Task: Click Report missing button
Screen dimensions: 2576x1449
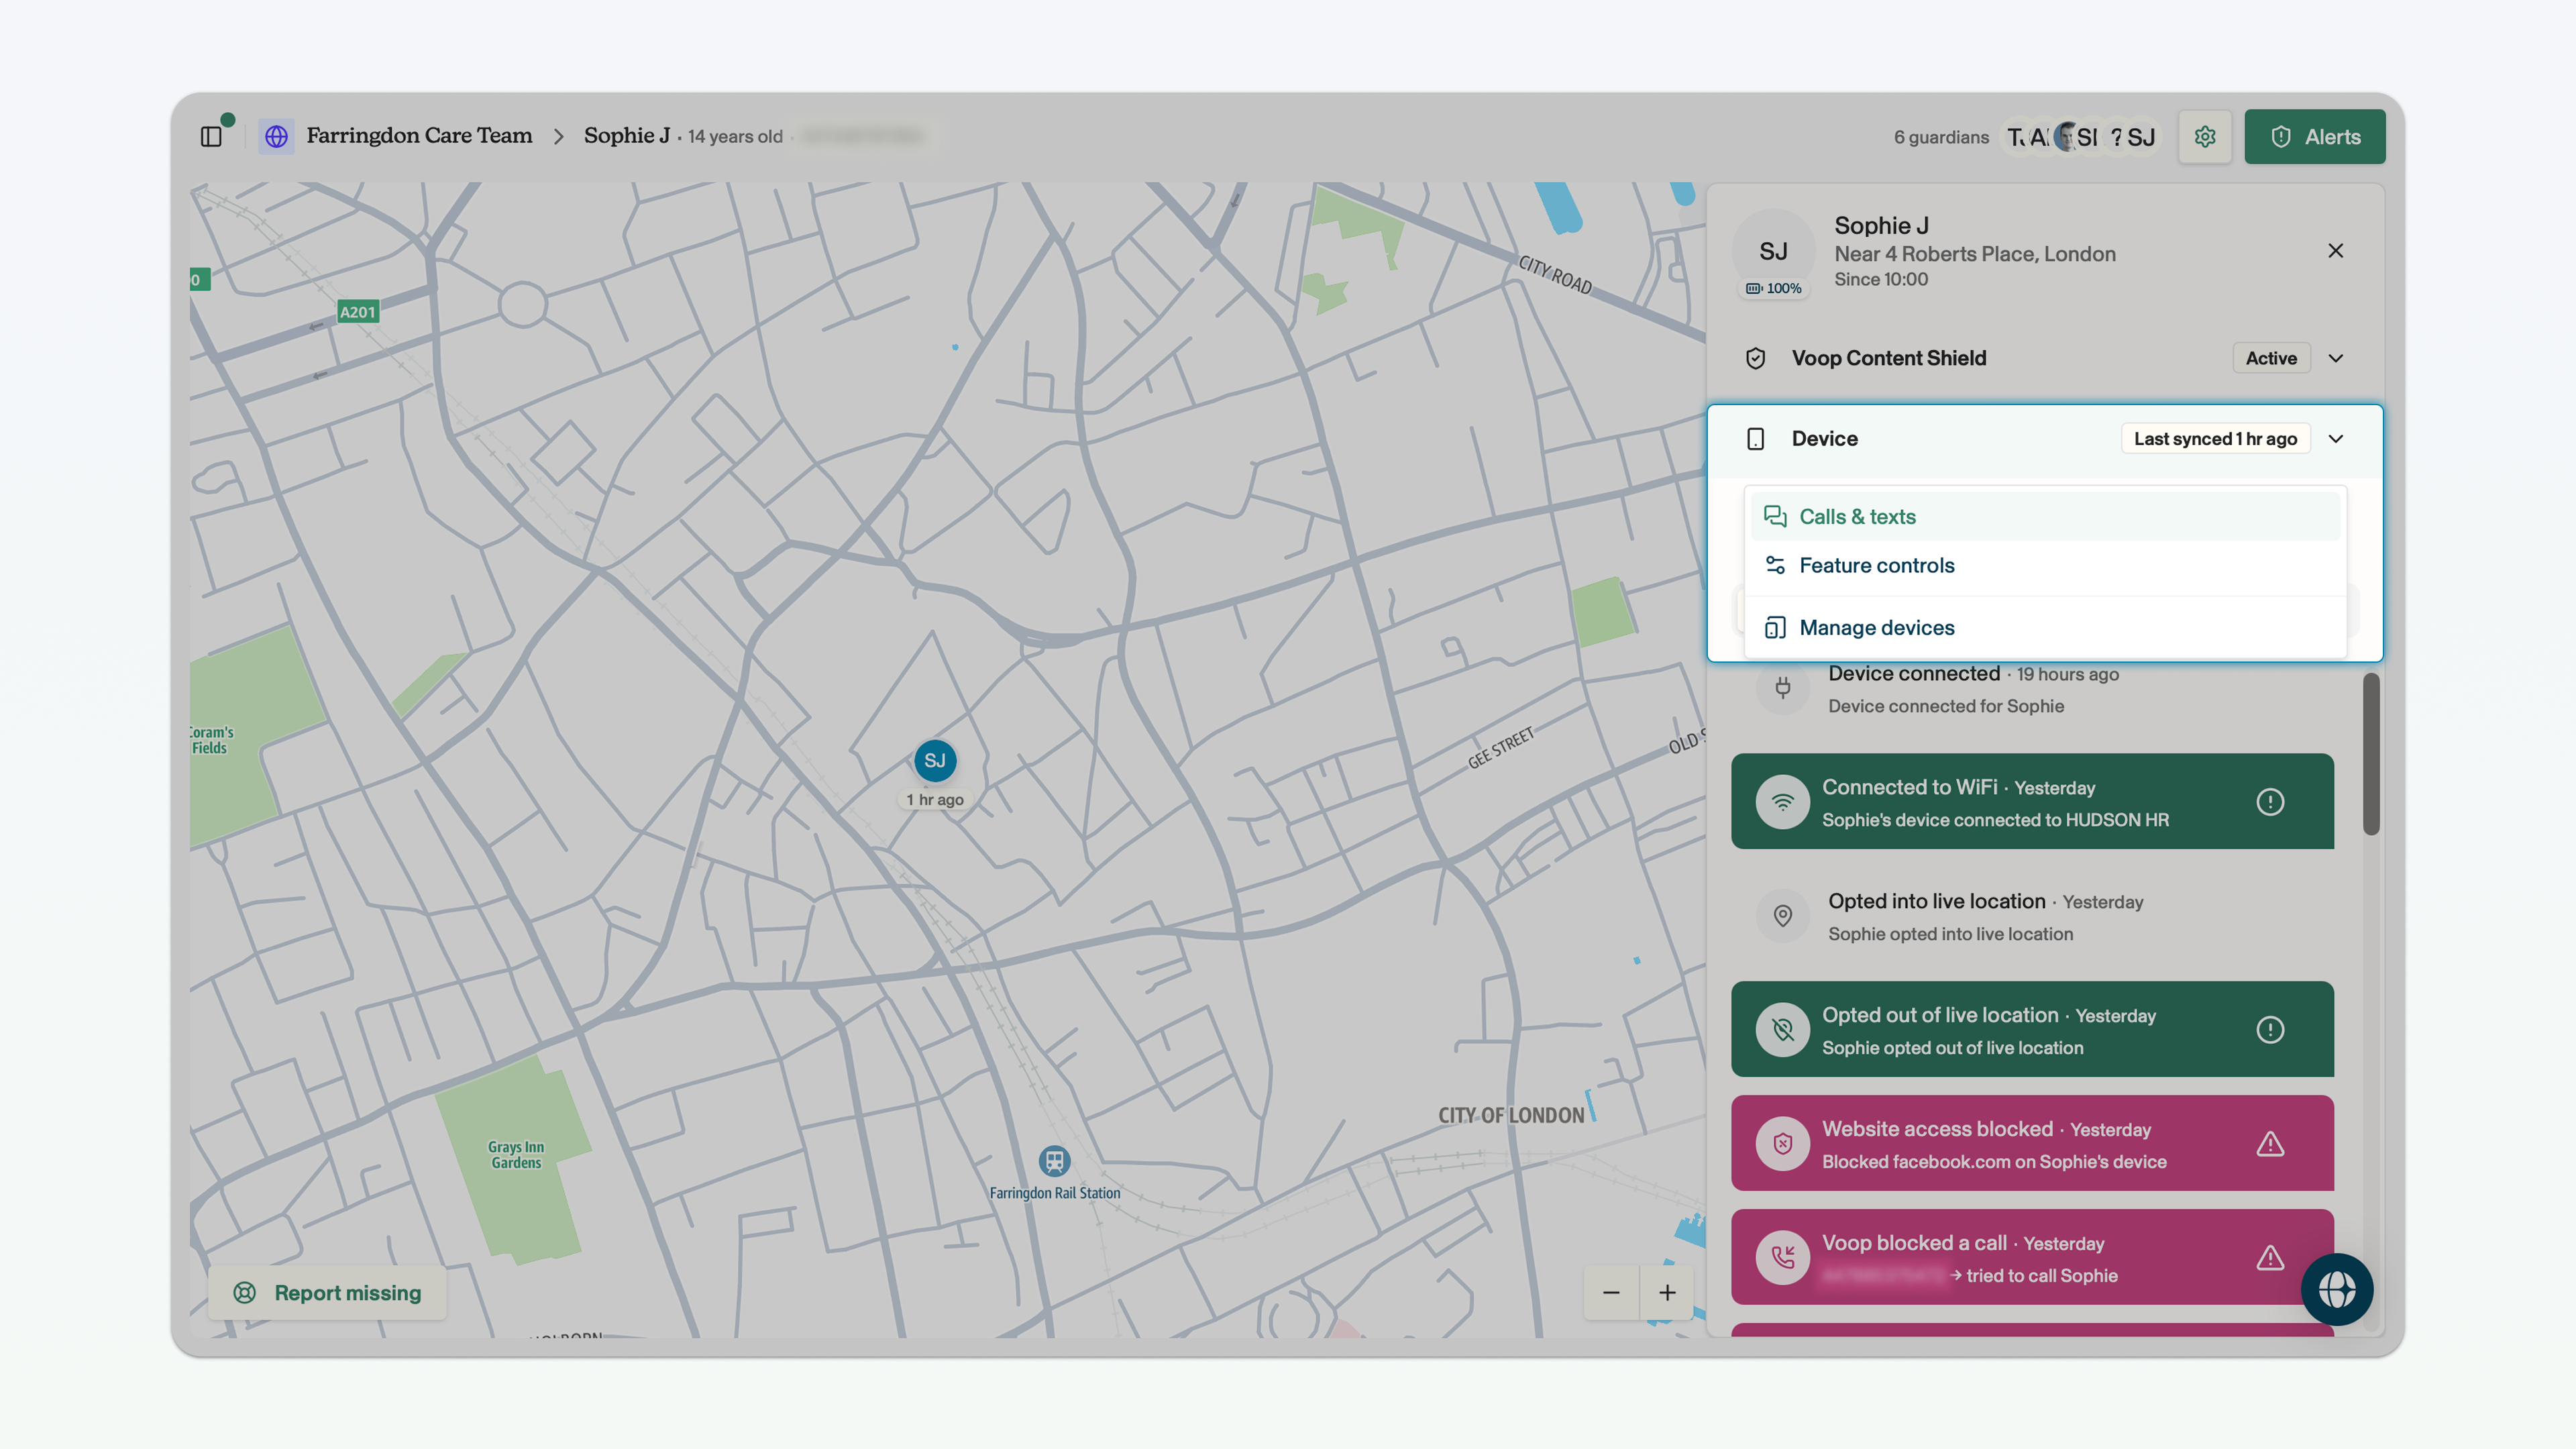Action: 327,1293
